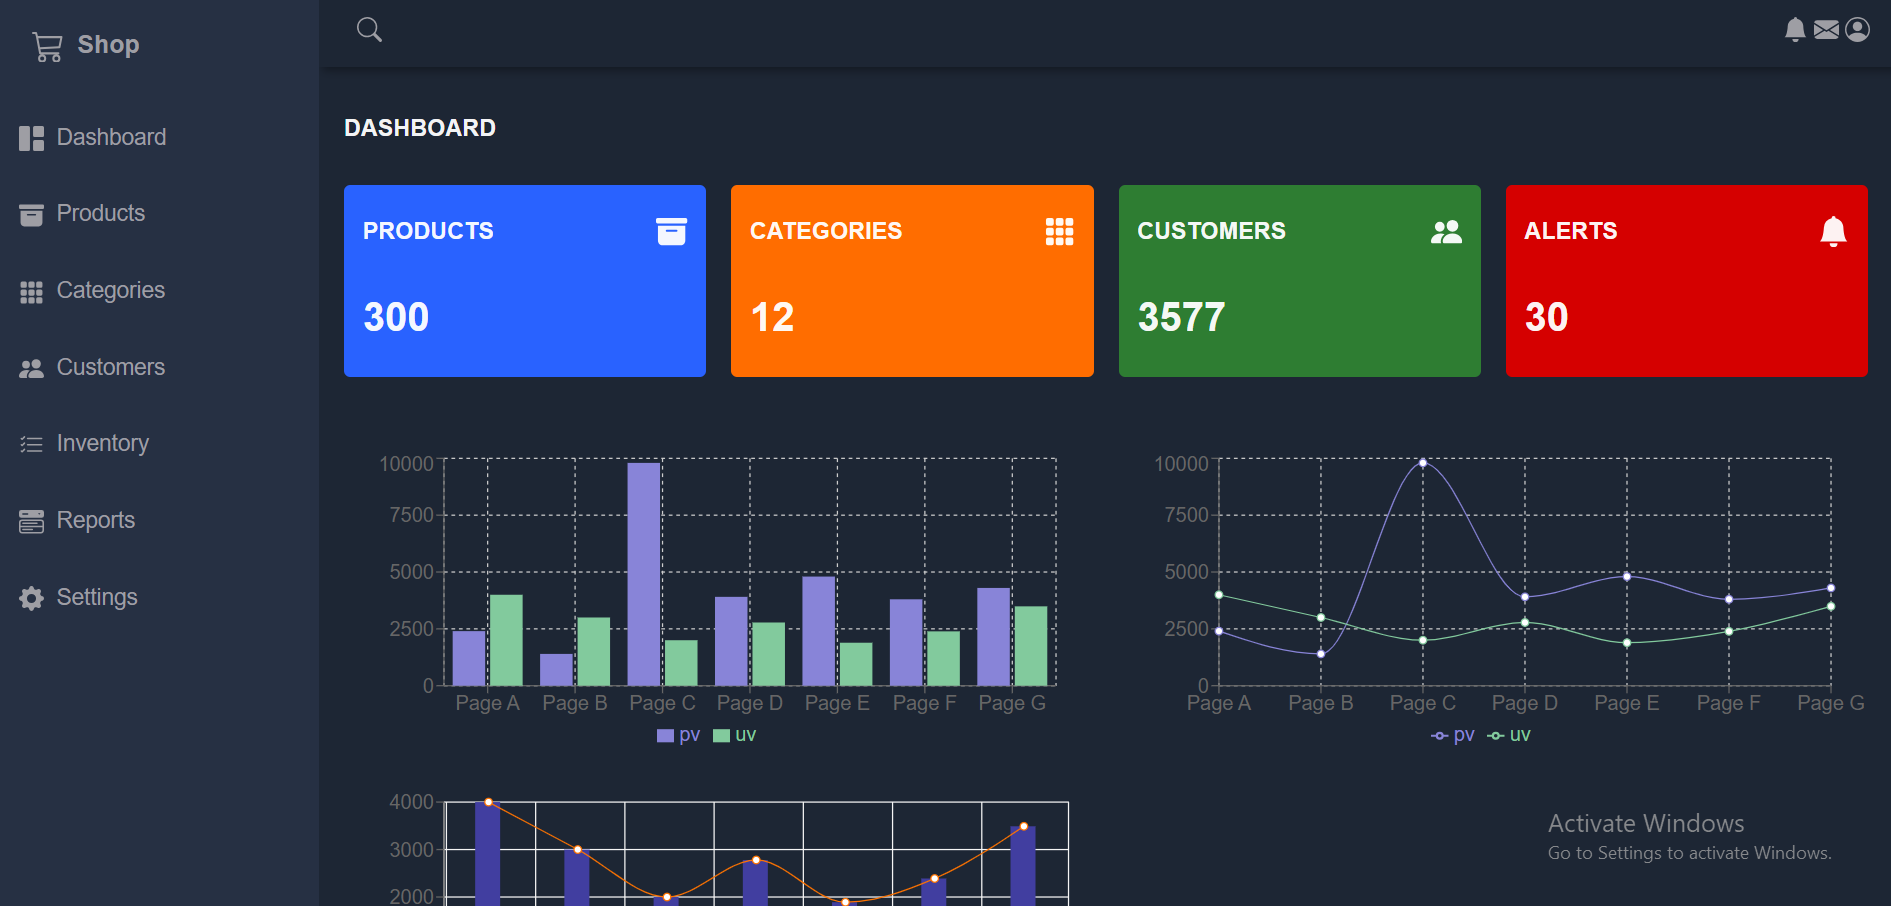This screenshot has height=906, width=1891.
Task: Click the Dashboard sidebar icon
Action: (32, 138)
